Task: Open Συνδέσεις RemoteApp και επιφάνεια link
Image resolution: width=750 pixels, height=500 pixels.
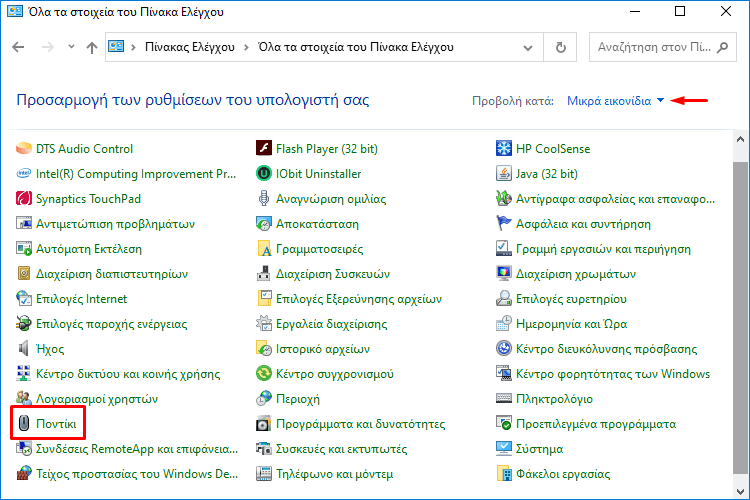Action: tap(137, 449)
